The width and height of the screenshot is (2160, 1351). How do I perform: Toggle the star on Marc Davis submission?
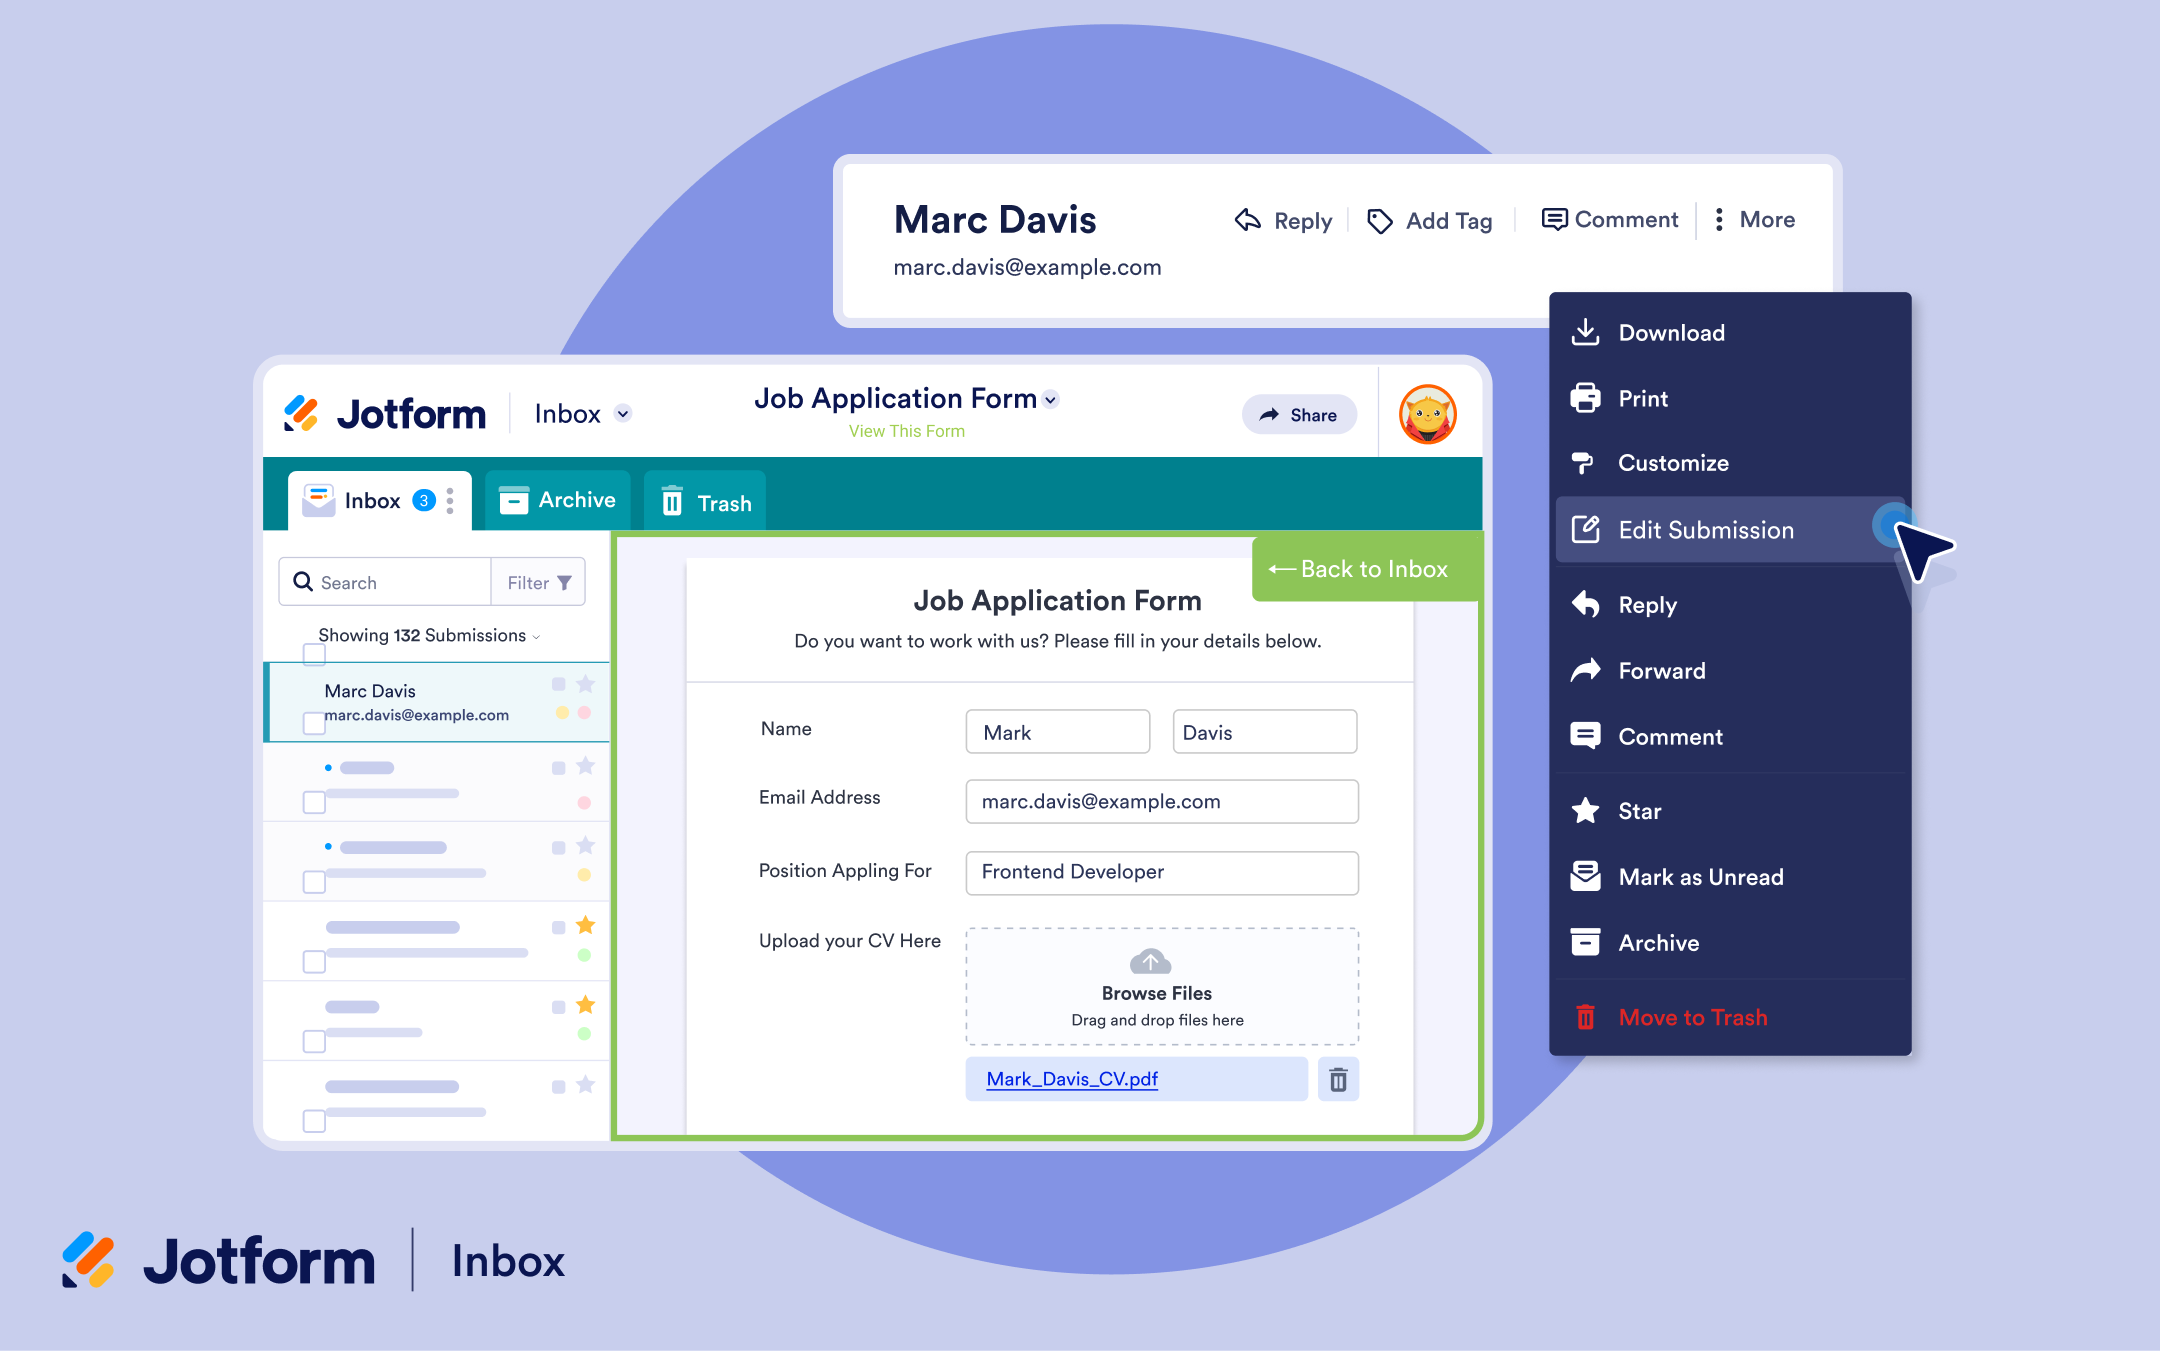click(x=585, y=684)
